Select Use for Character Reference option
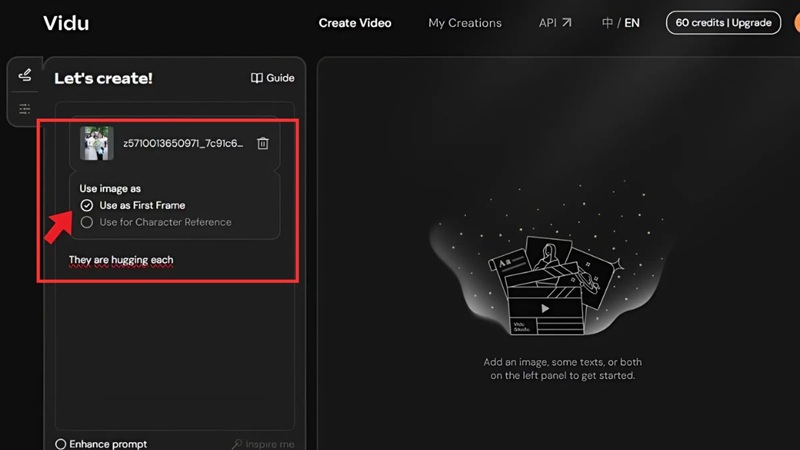 click(x=88, y=222)
